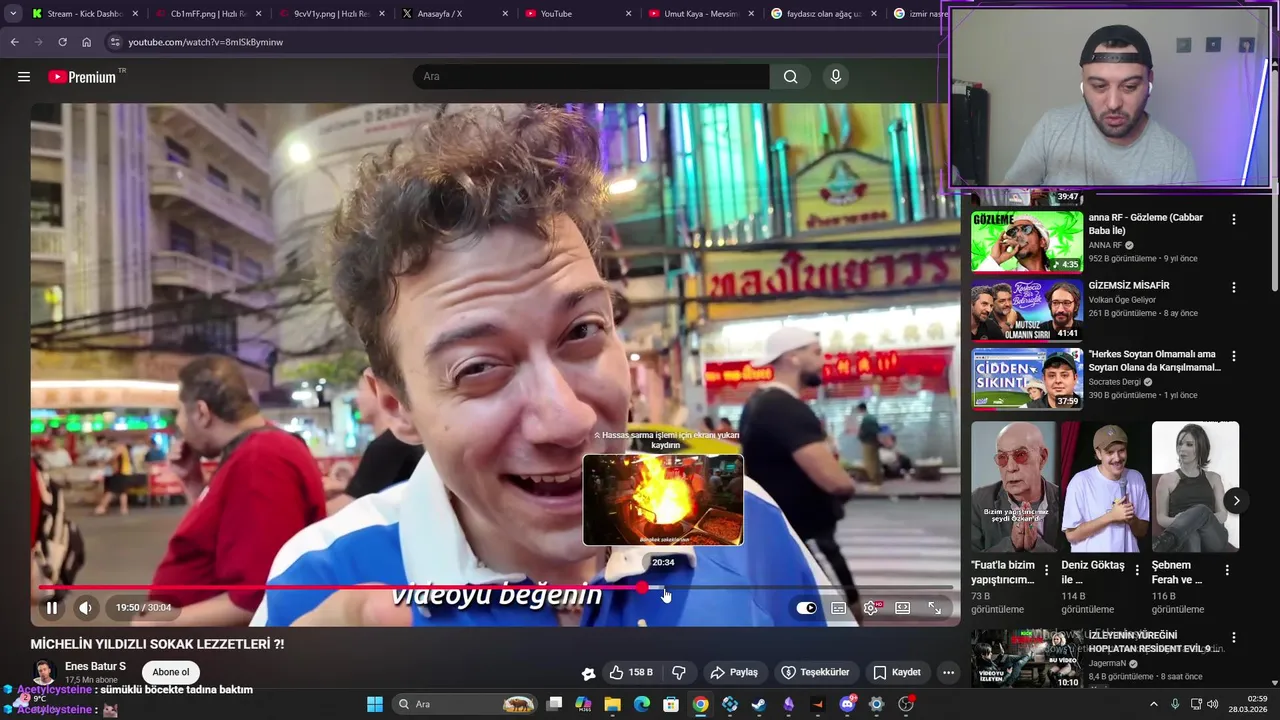Open File Explorer from the taskbar
The height and width of the screenshot is (720, 1280).
(x=612, y=704)
